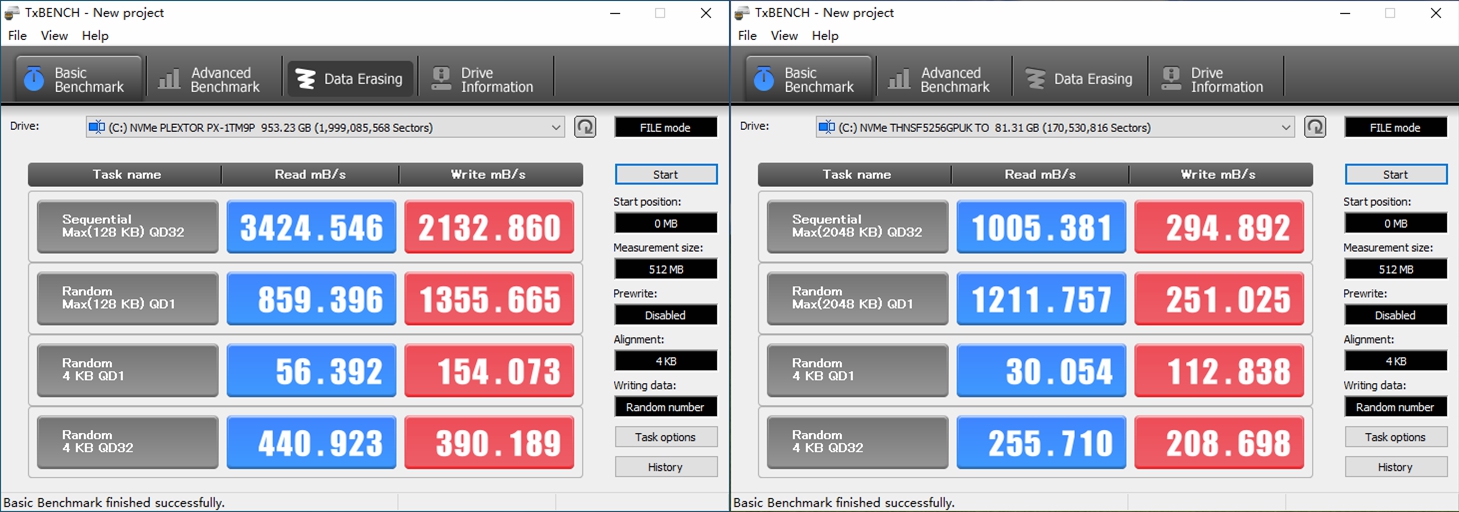Open the View menu in left window
The height and width of the screenshot is (512, 1459).
tap(54, 35)
